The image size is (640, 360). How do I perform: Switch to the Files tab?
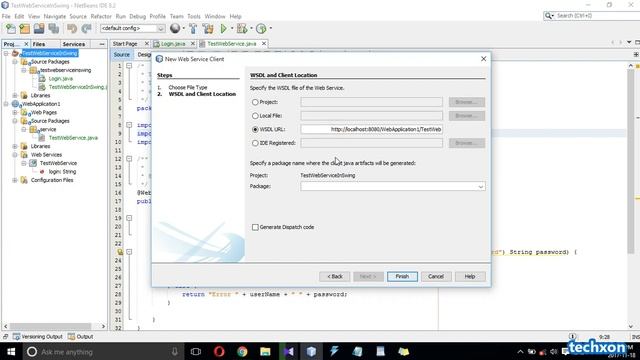(39, 44)
